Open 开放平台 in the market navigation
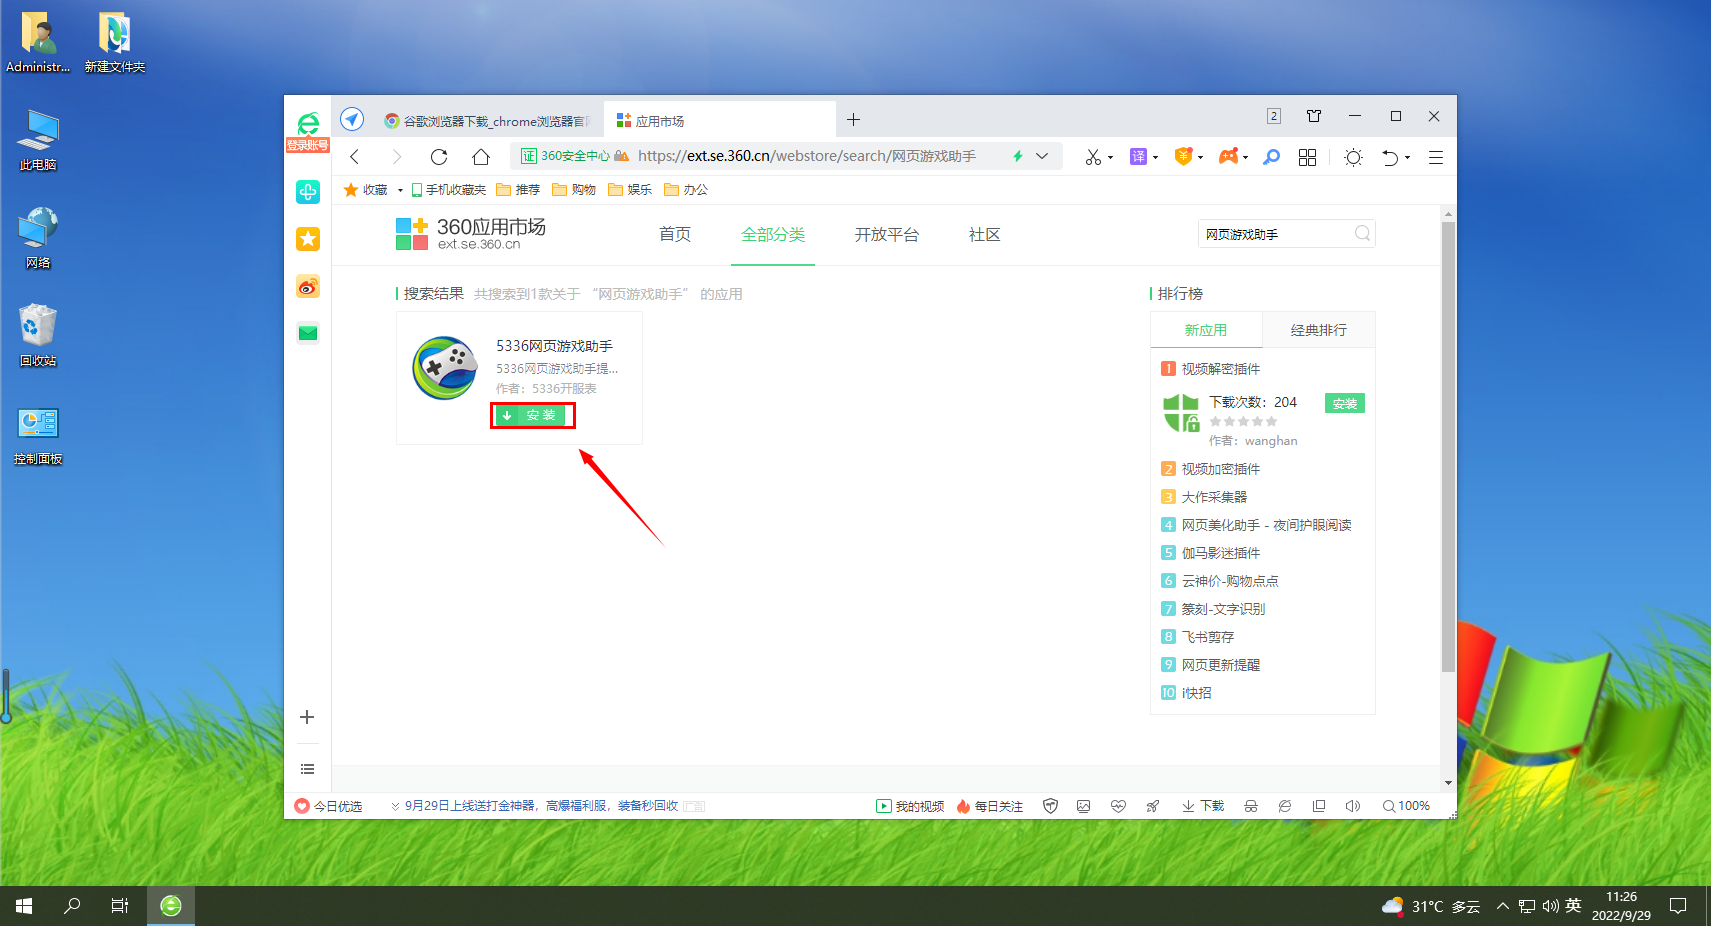 coord(887,234)
